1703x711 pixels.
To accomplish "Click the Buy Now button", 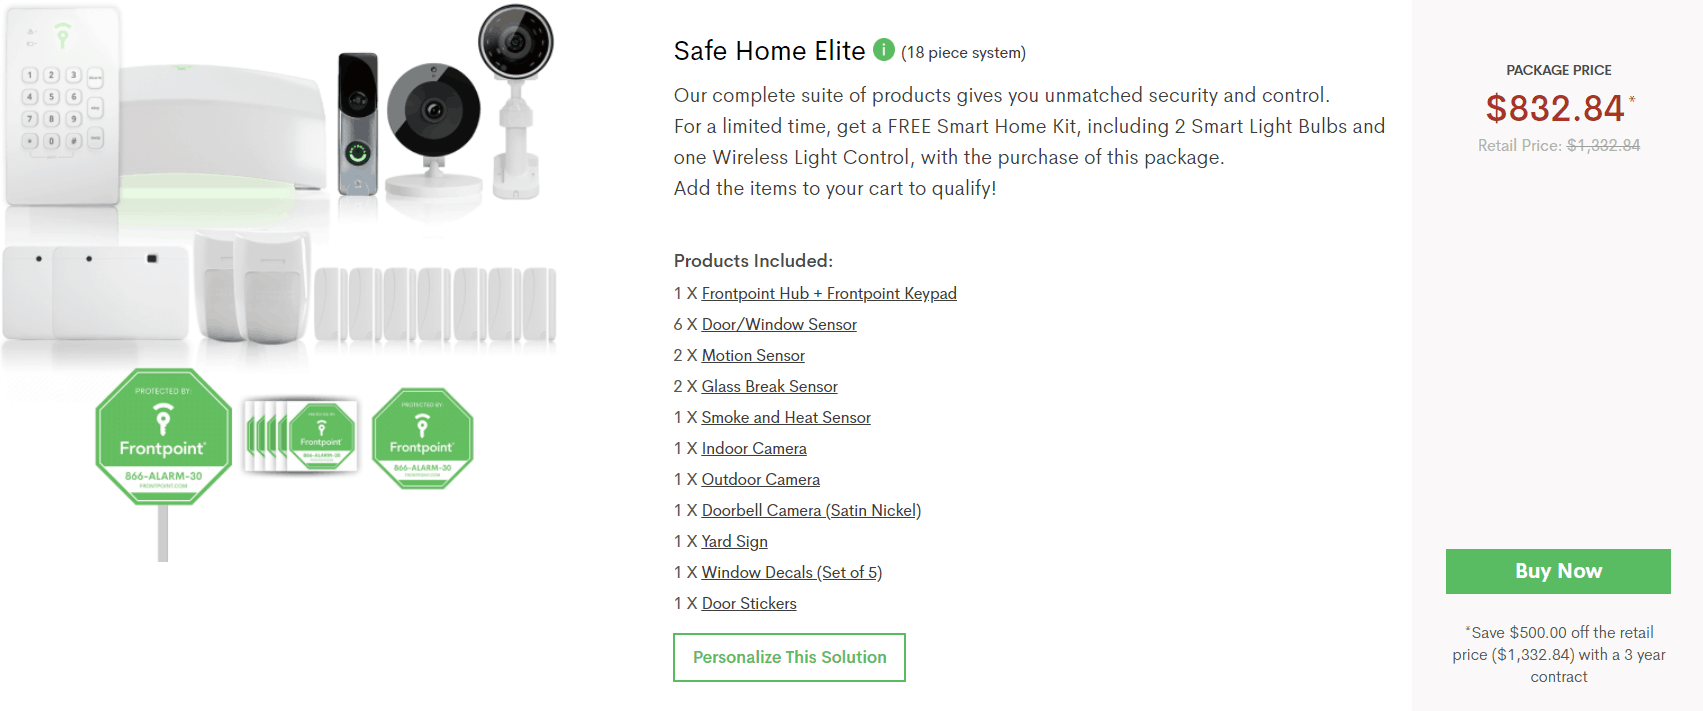I will [1557, 571].
